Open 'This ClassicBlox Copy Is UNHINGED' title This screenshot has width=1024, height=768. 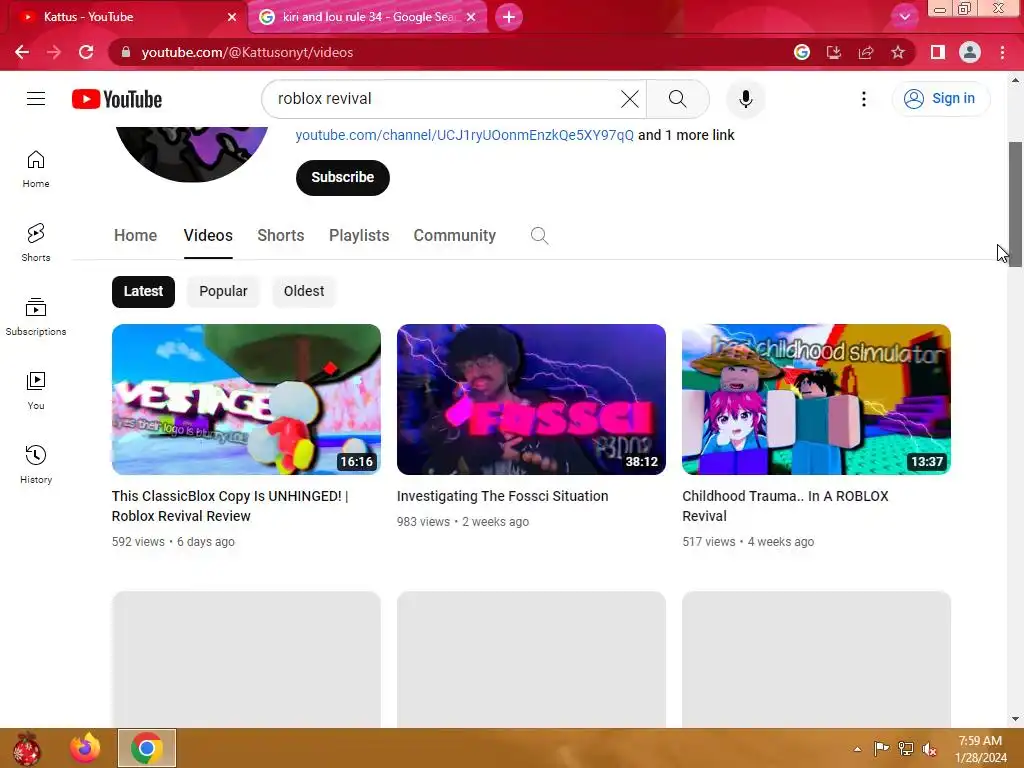tap(230, 506)
